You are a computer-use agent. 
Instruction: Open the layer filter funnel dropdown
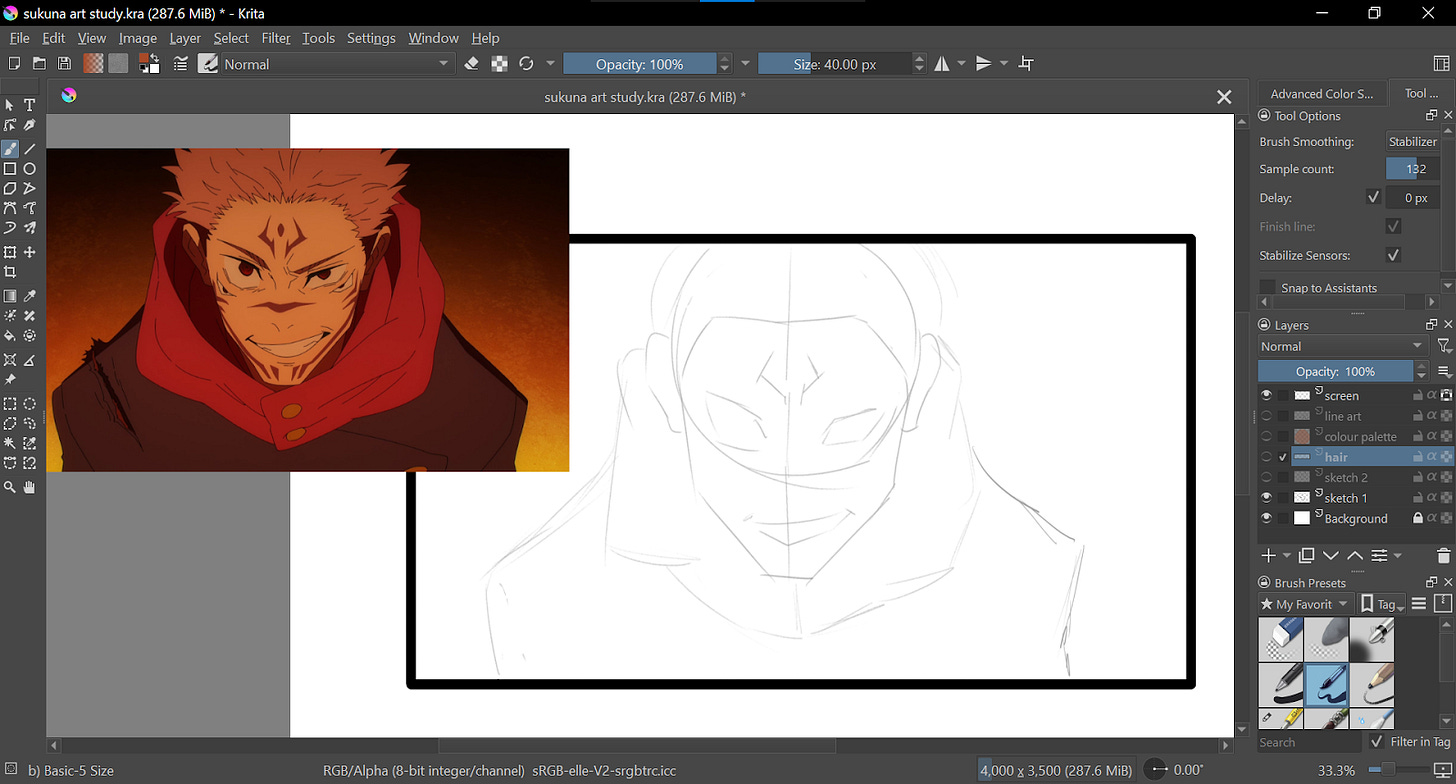(1444, 347)
